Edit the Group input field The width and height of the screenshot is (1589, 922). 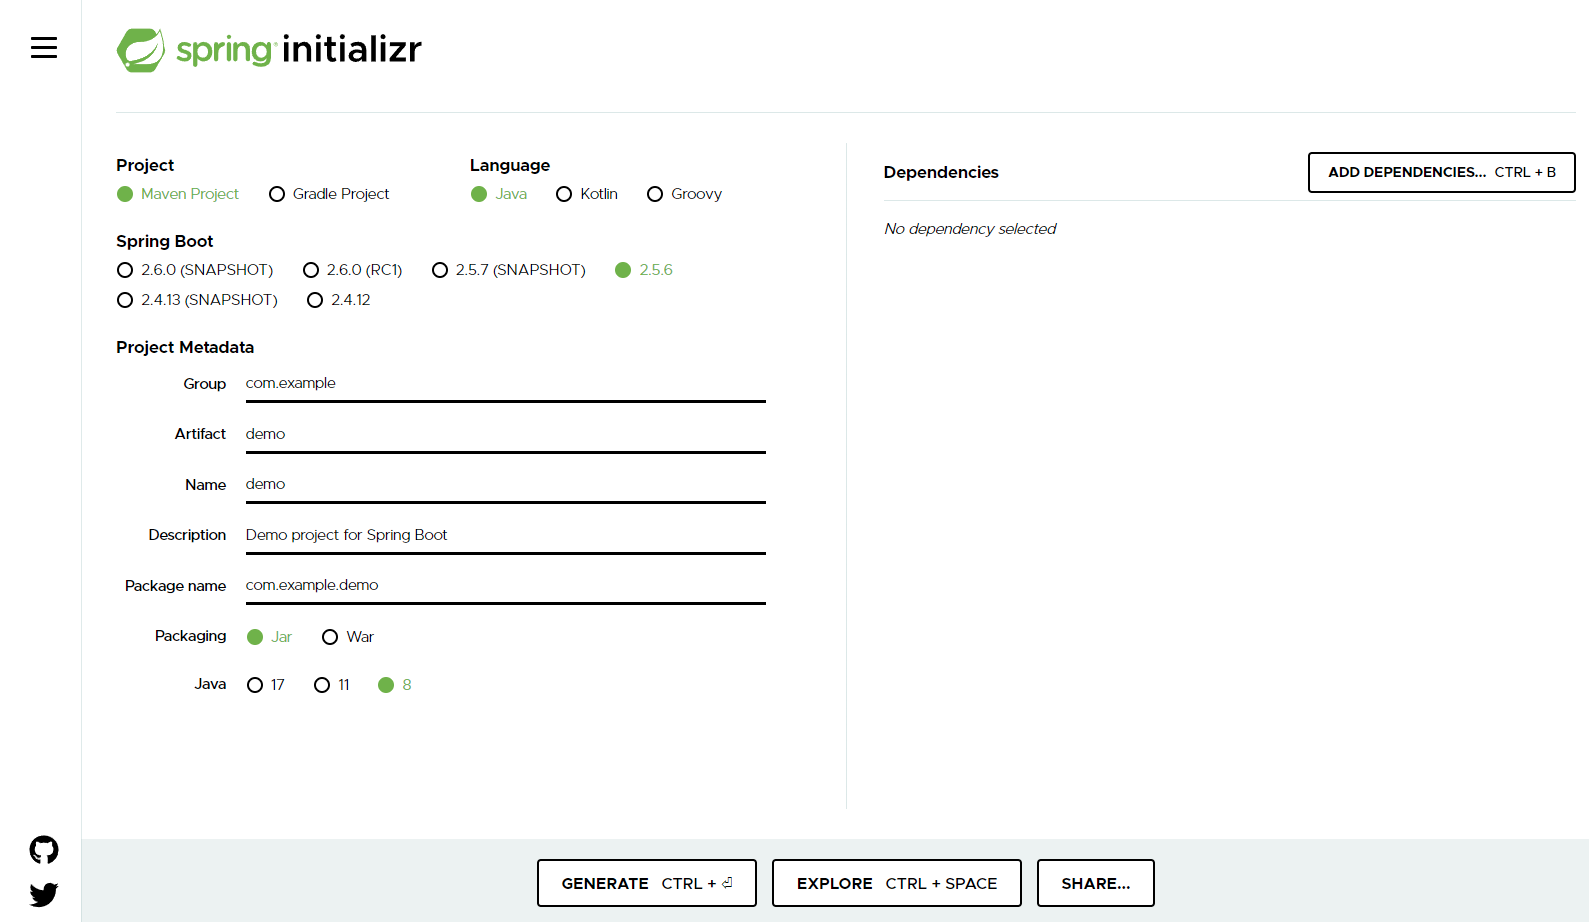506,384
